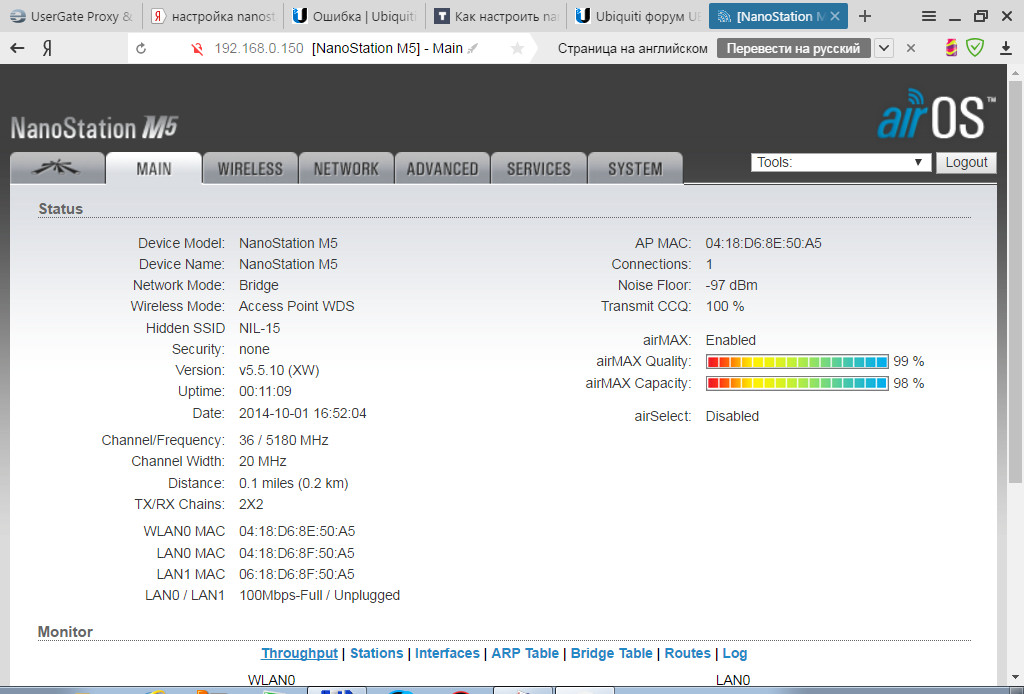Screen dimensions: 1024x694
Task: Bookmark the page with the star icon
Action: coord(517,48)
